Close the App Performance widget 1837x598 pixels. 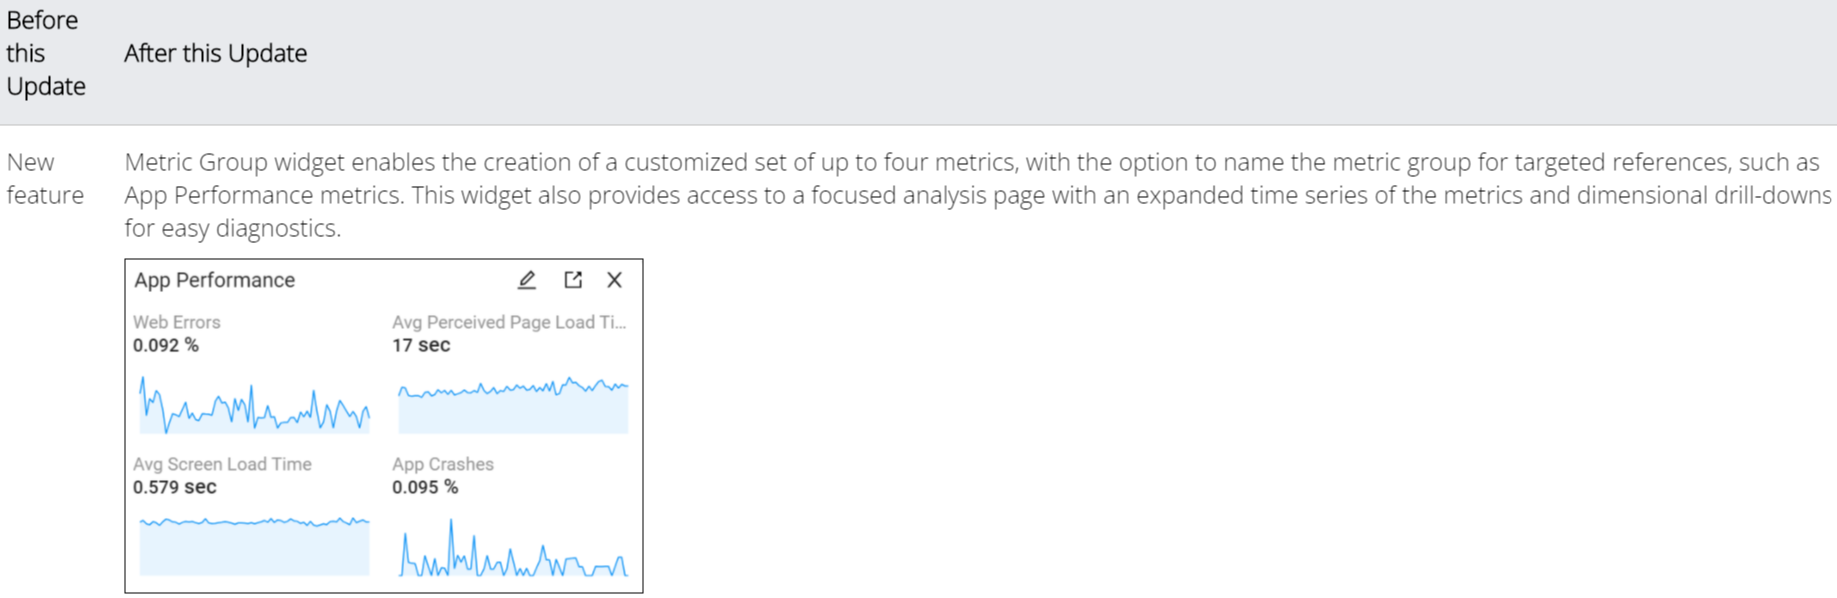(x=615, y=280)
